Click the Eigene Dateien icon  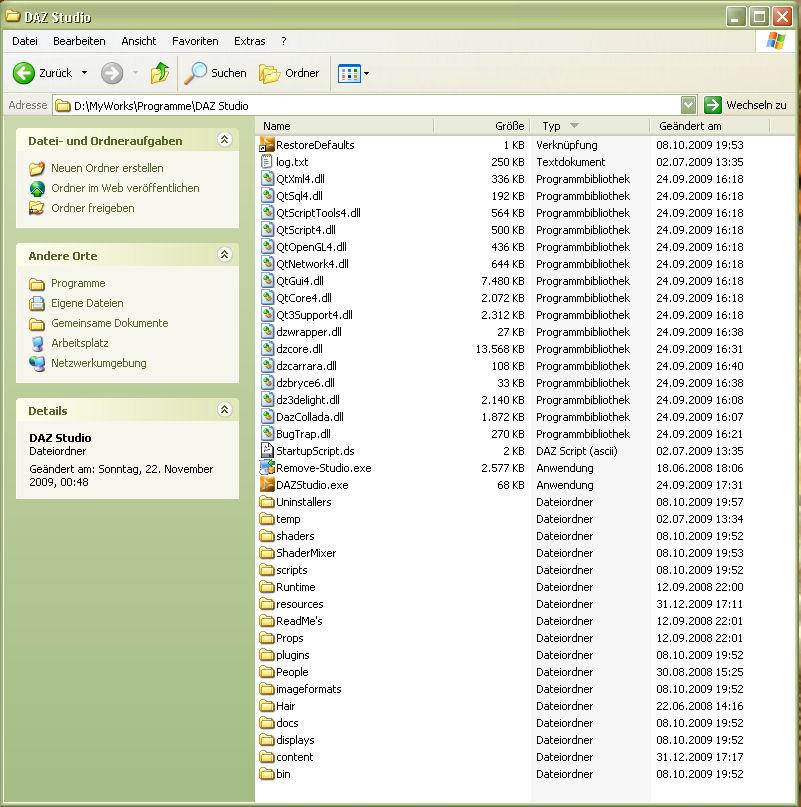[x=37, y=303]
